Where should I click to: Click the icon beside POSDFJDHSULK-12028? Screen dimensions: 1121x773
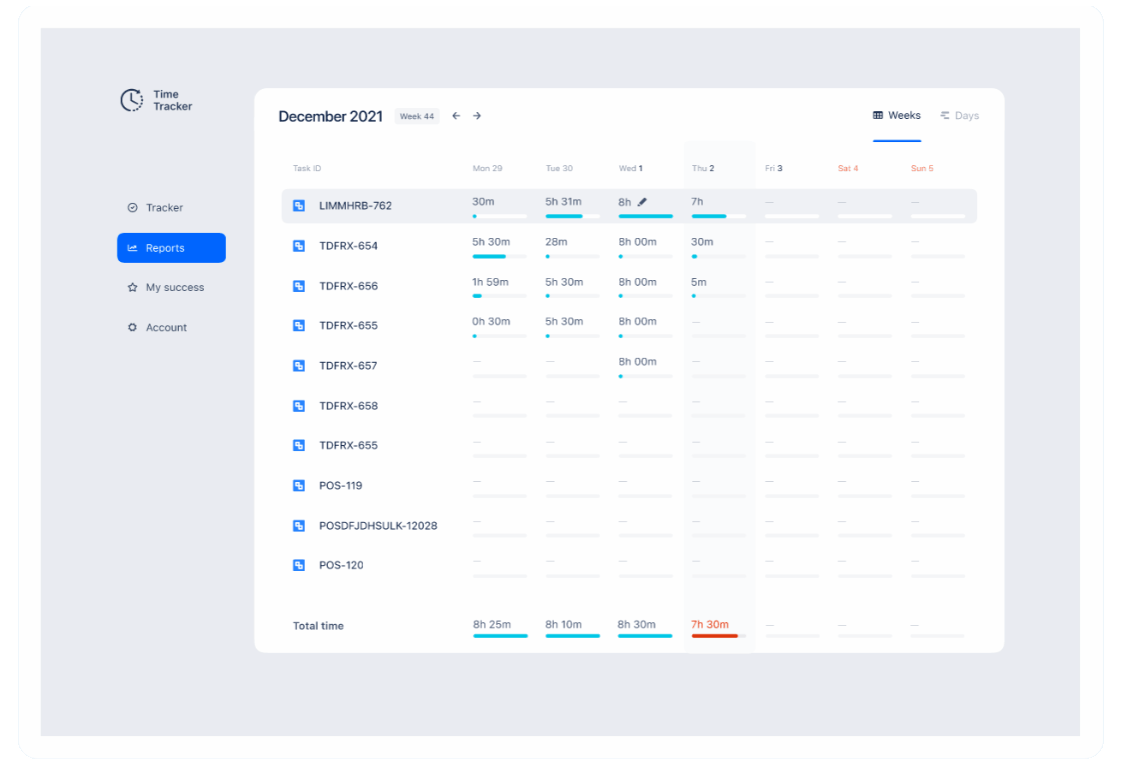coord(299,526)
